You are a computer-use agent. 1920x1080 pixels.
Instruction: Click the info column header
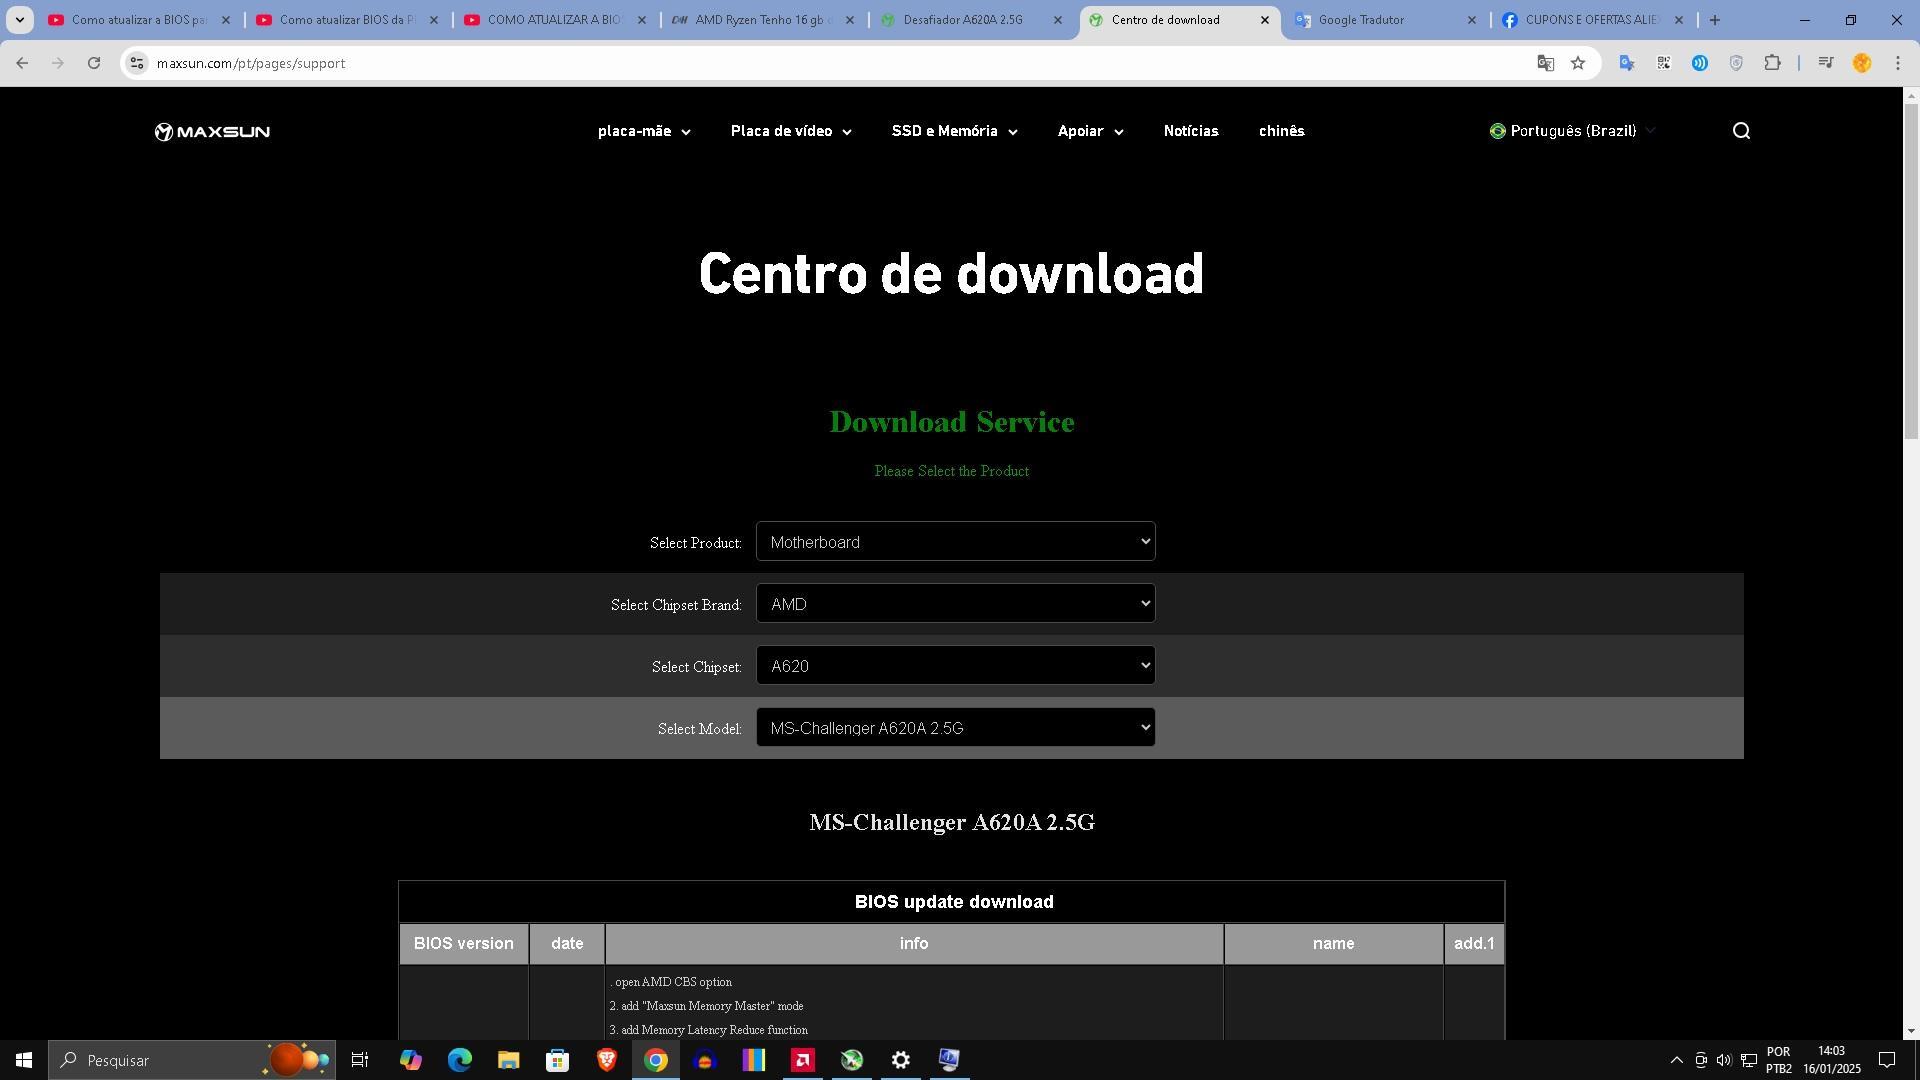(x=914, y=944)
